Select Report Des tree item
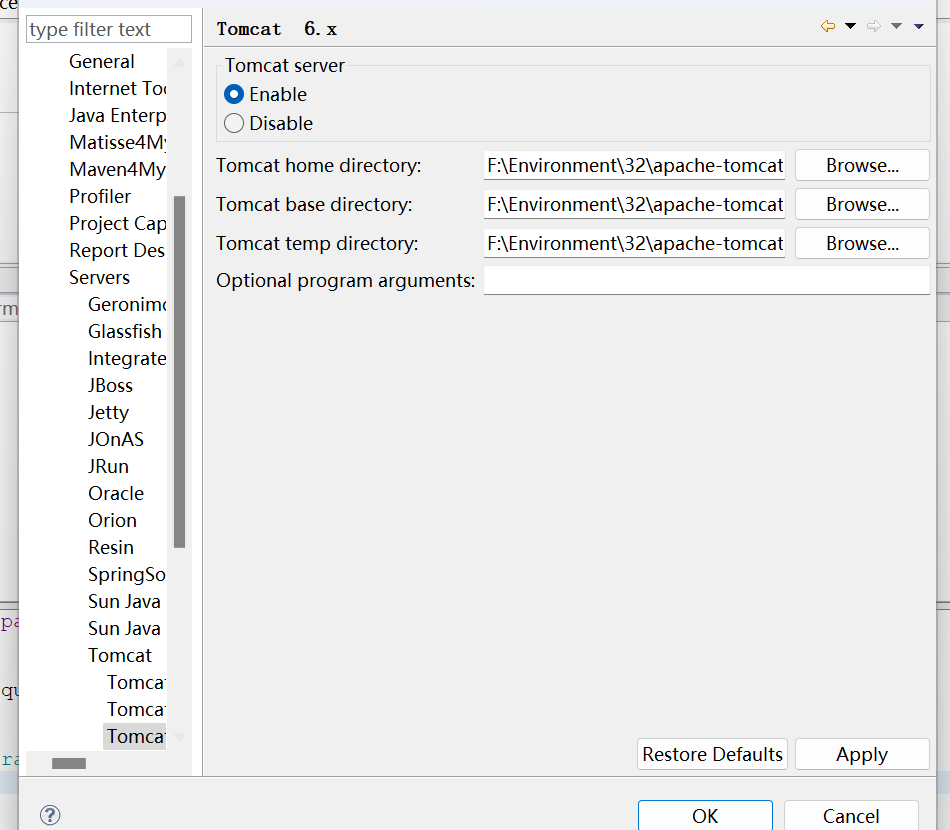The width and height of the screenshot is (950, 830). coord(117,250)
